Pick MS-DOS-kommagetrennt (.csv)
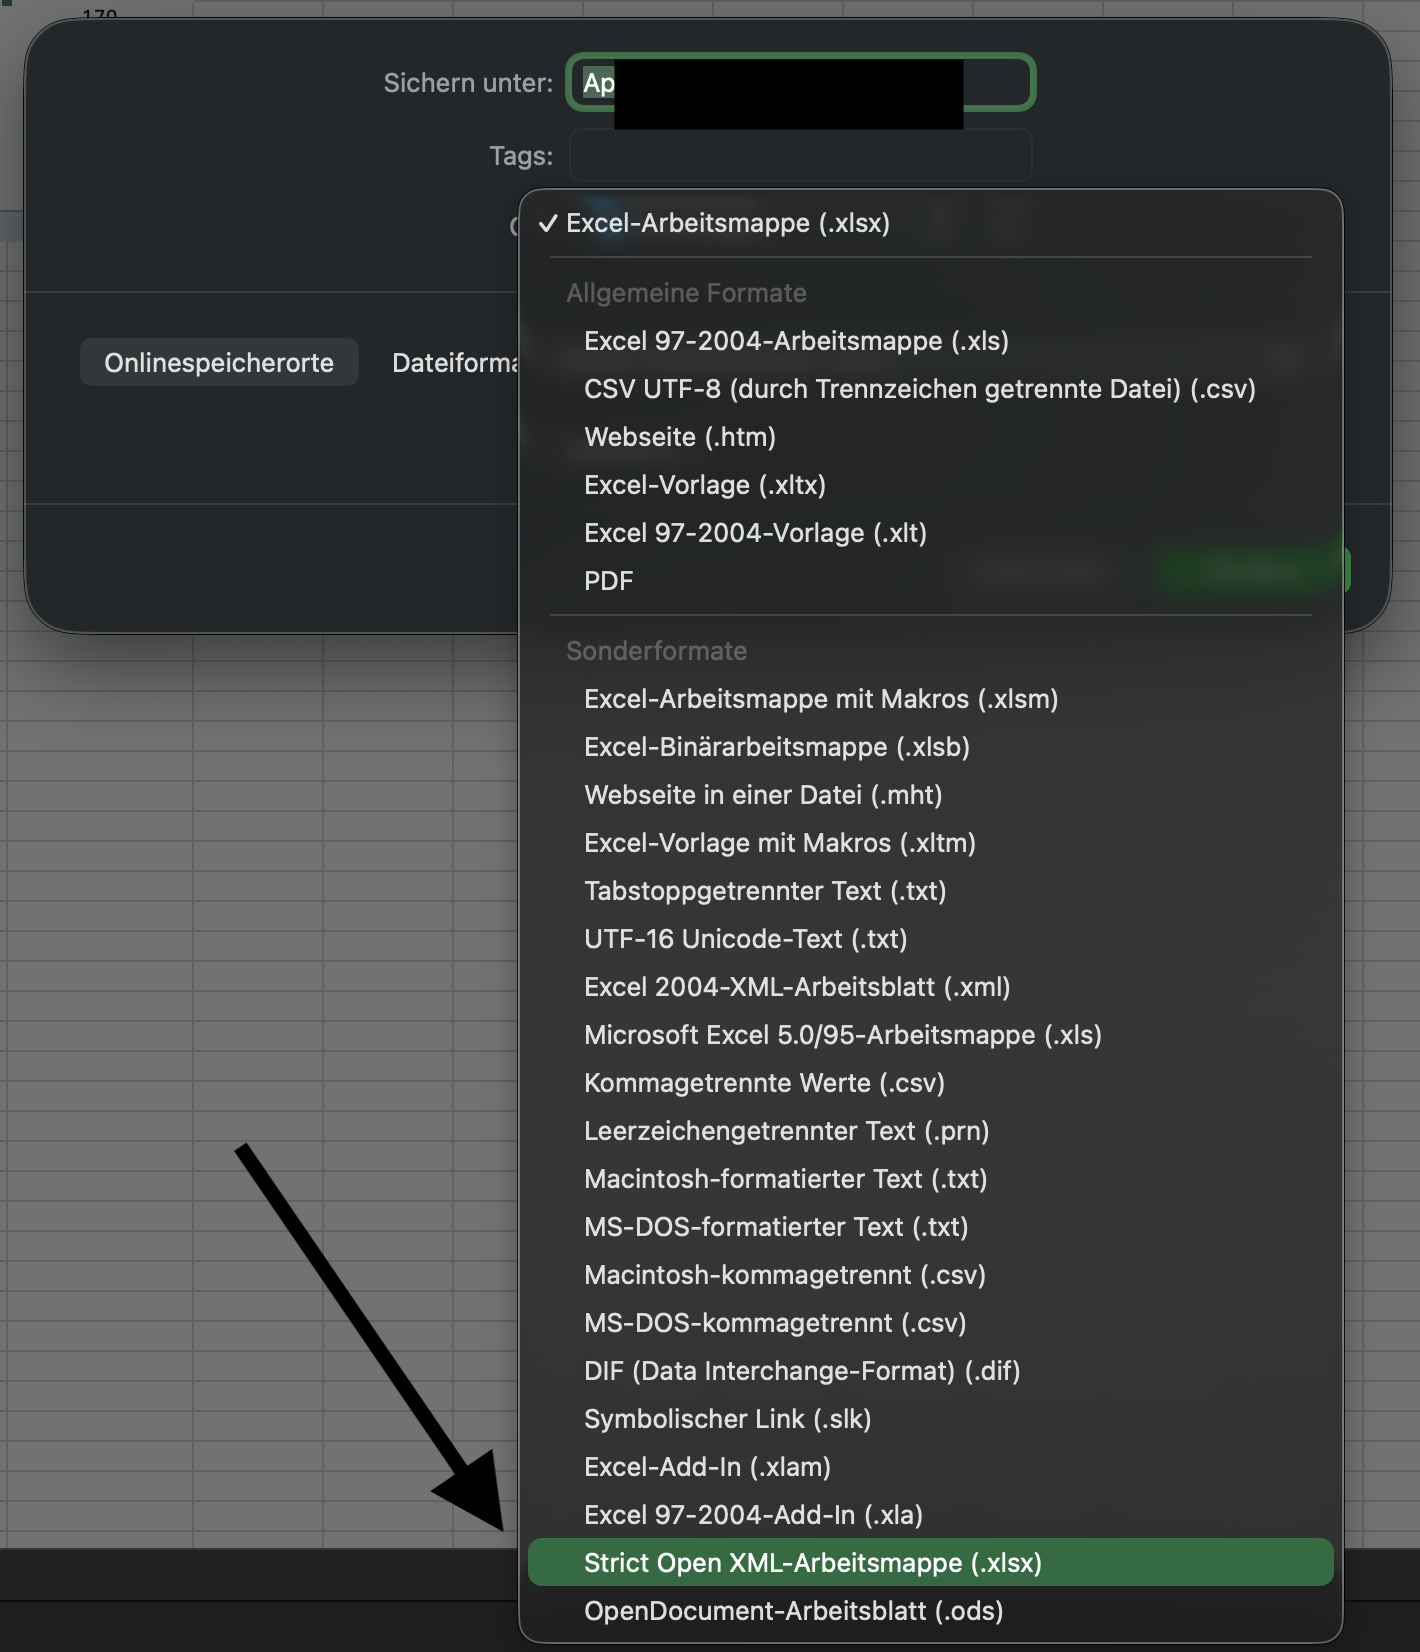This screenshot has width=1420, height=1652. [x=930, y=1323]
